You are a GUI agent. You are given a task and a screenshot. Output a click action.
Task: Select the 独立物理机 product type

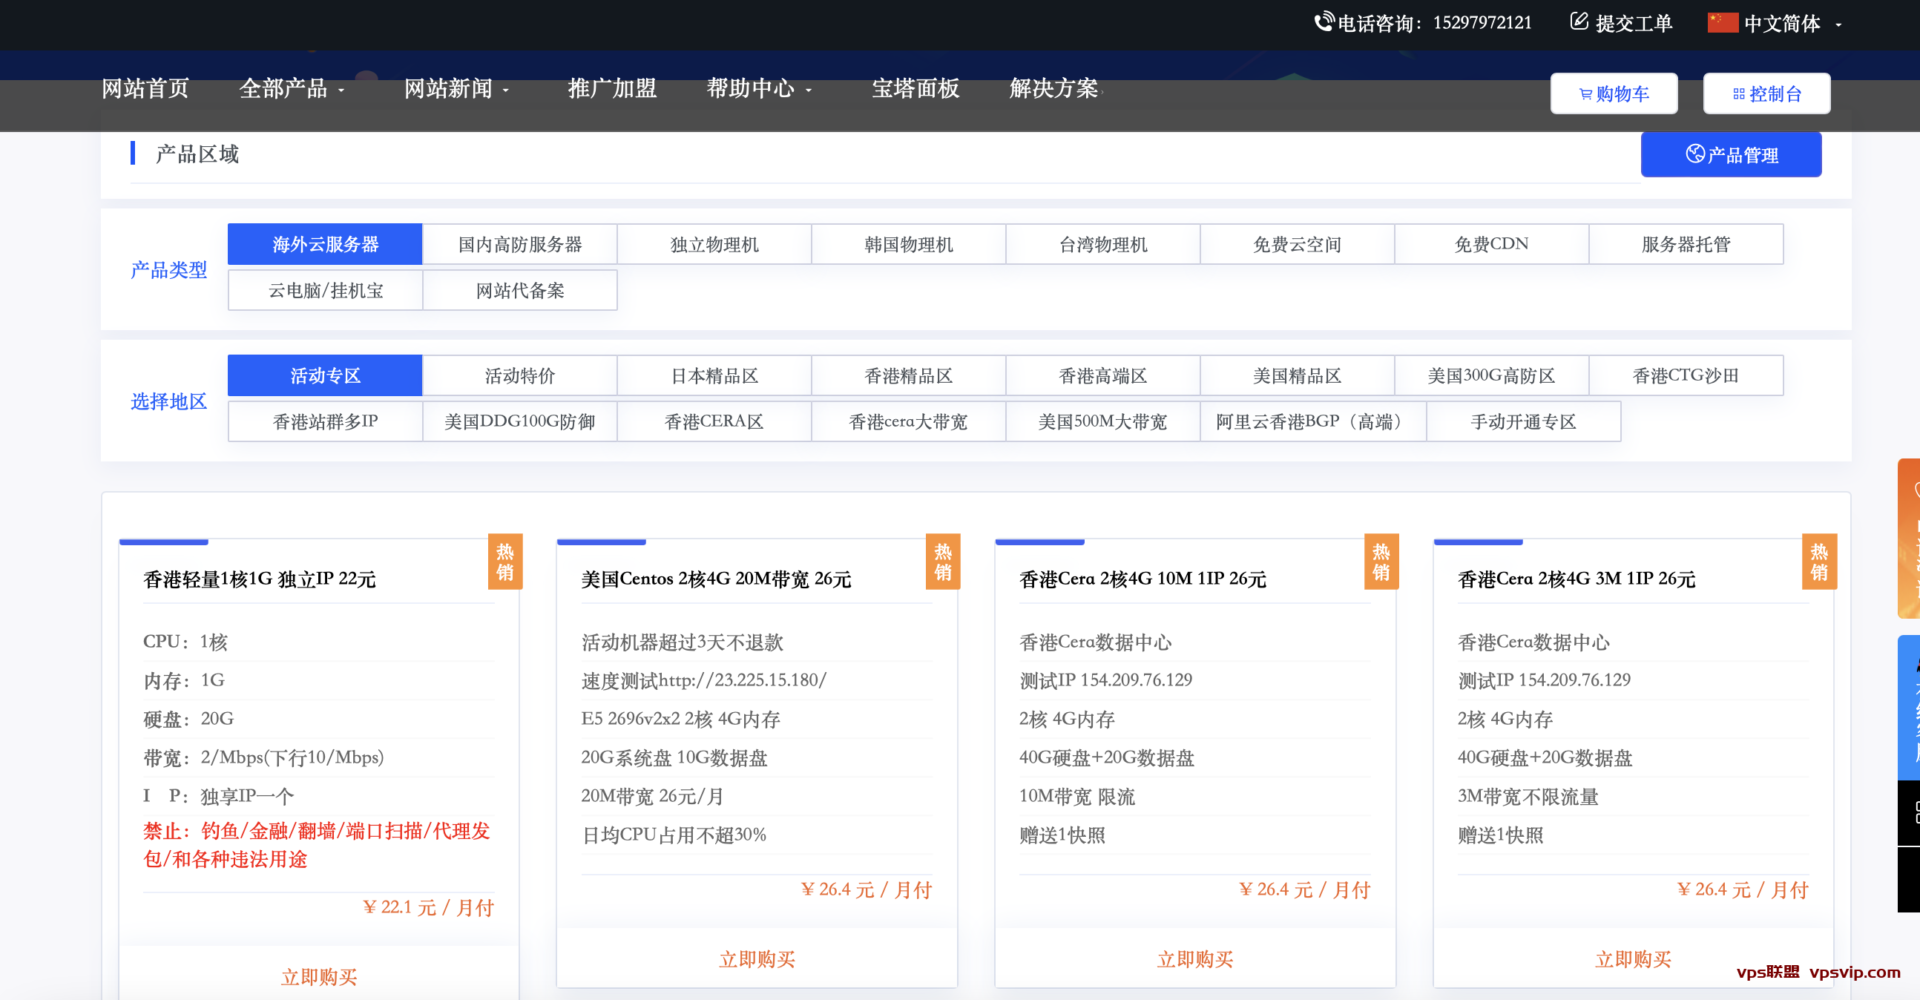(714, 244)
